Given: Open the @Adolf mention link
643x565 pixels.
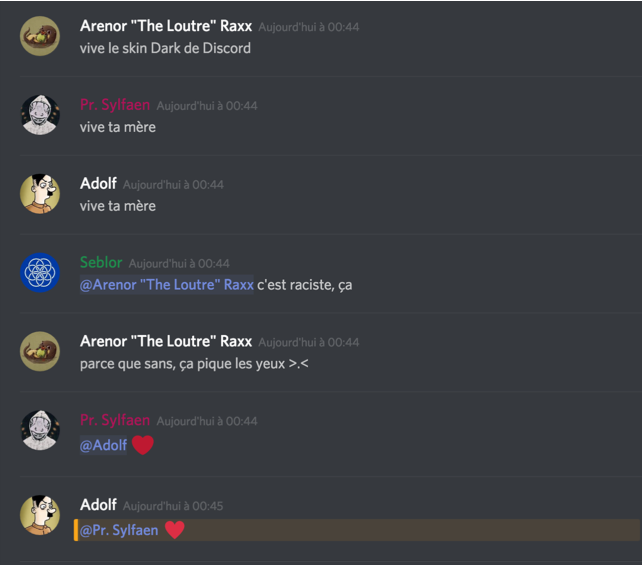Looking at the screenshot, I should [x=103, y=445].
